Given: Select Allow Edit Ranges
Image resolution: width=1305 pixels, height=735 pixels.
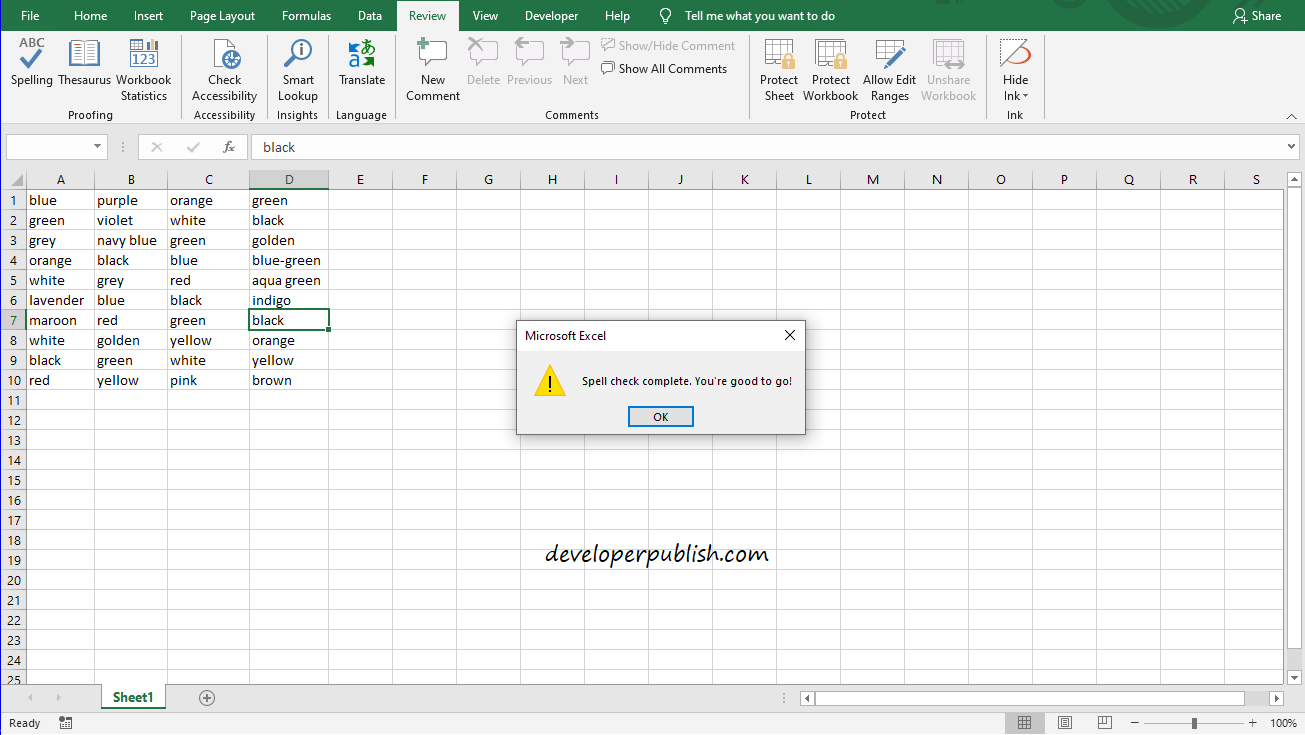Looking at the screenshot, I should pos(889,70).
